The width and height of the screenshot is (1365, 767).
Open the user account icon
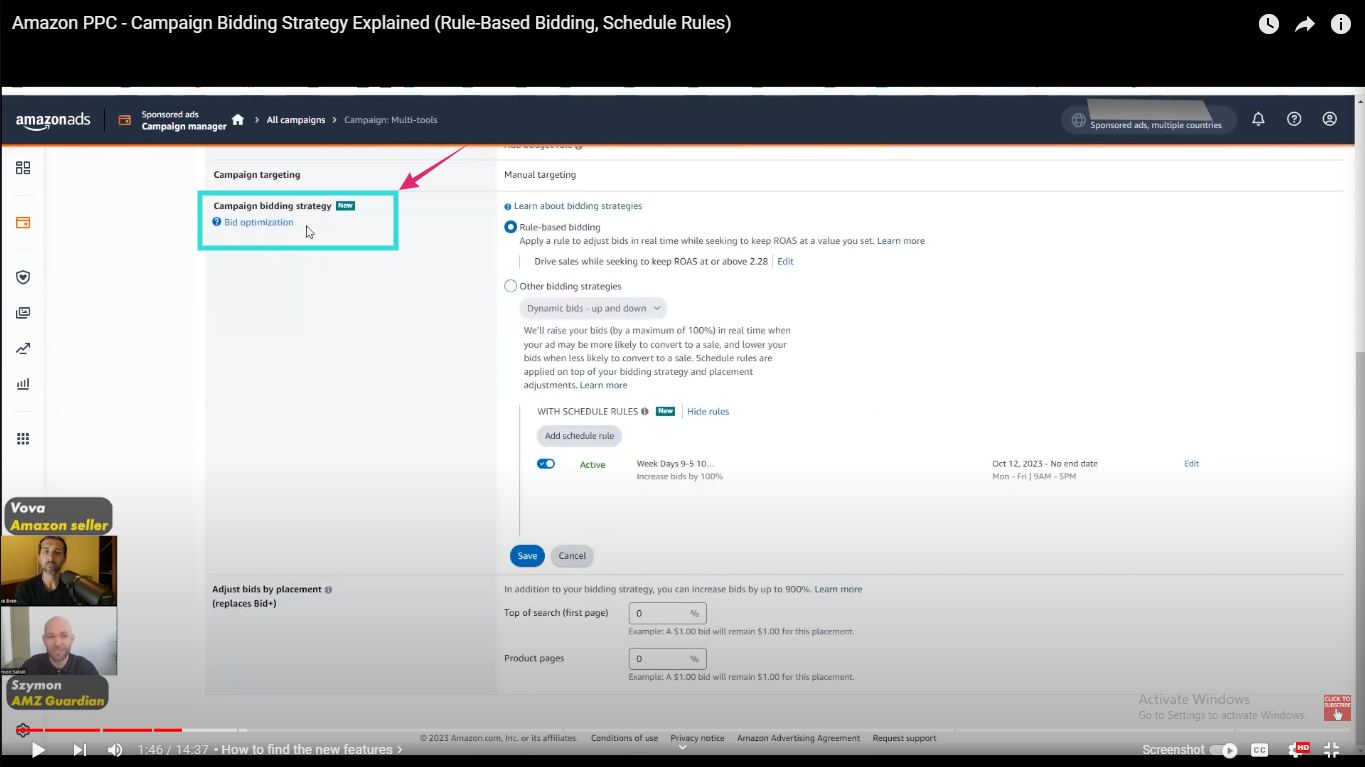1330,119
